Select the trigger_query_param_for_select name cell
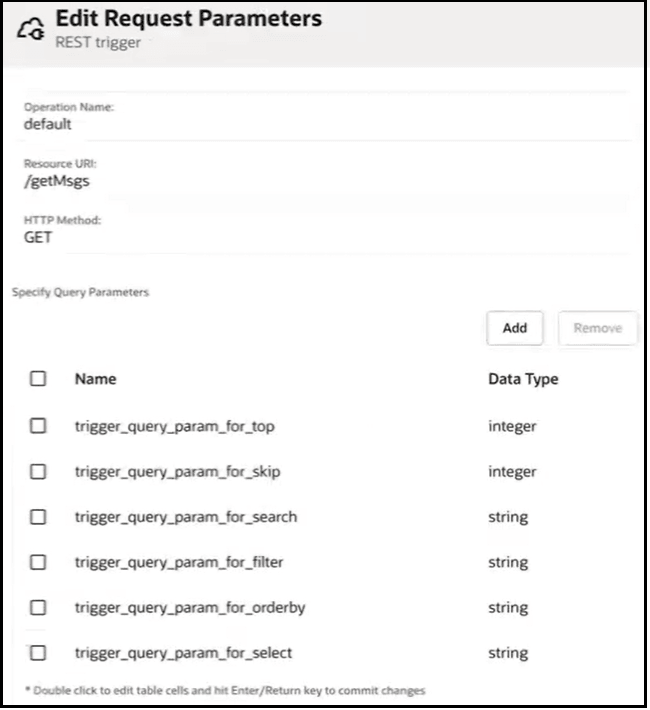Image resolution: width=650 pixels, height=710 pixels. pos(183,653)
